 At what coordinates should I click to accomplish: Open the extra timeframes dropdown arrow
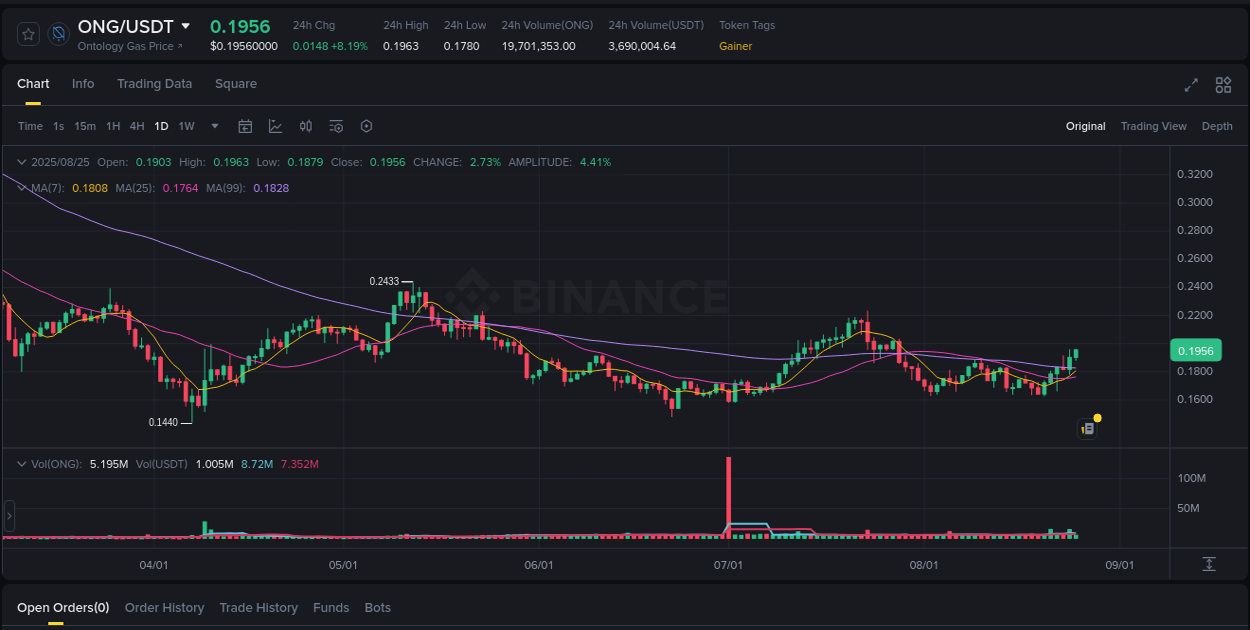[x=214, y=125]
